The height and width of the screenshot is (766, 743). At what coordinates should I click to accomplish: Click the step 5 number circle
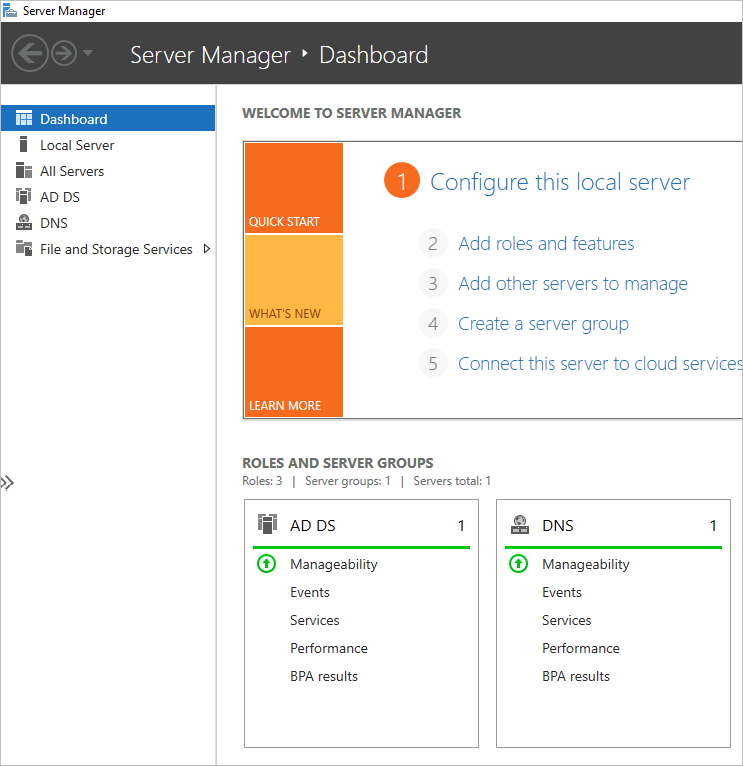433,363
